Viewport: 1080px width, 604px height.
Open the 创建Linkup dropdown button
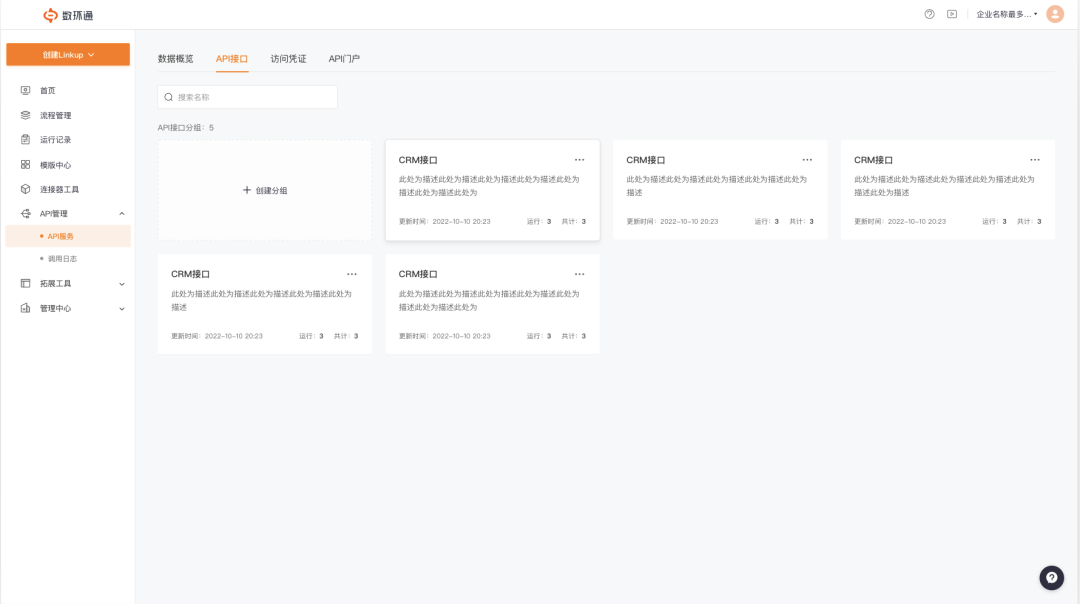pos(68,54)
